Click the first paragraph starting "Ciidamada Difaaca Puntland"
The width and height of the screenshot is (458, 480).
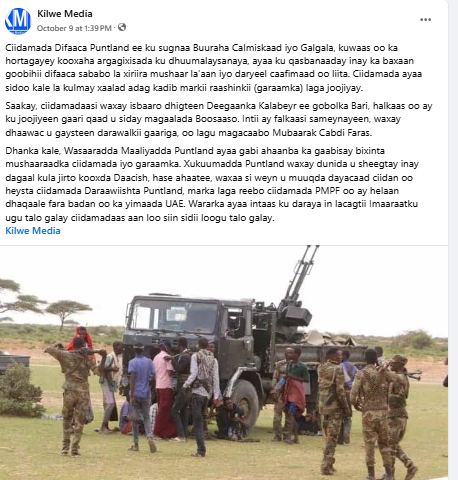point(214,68)
